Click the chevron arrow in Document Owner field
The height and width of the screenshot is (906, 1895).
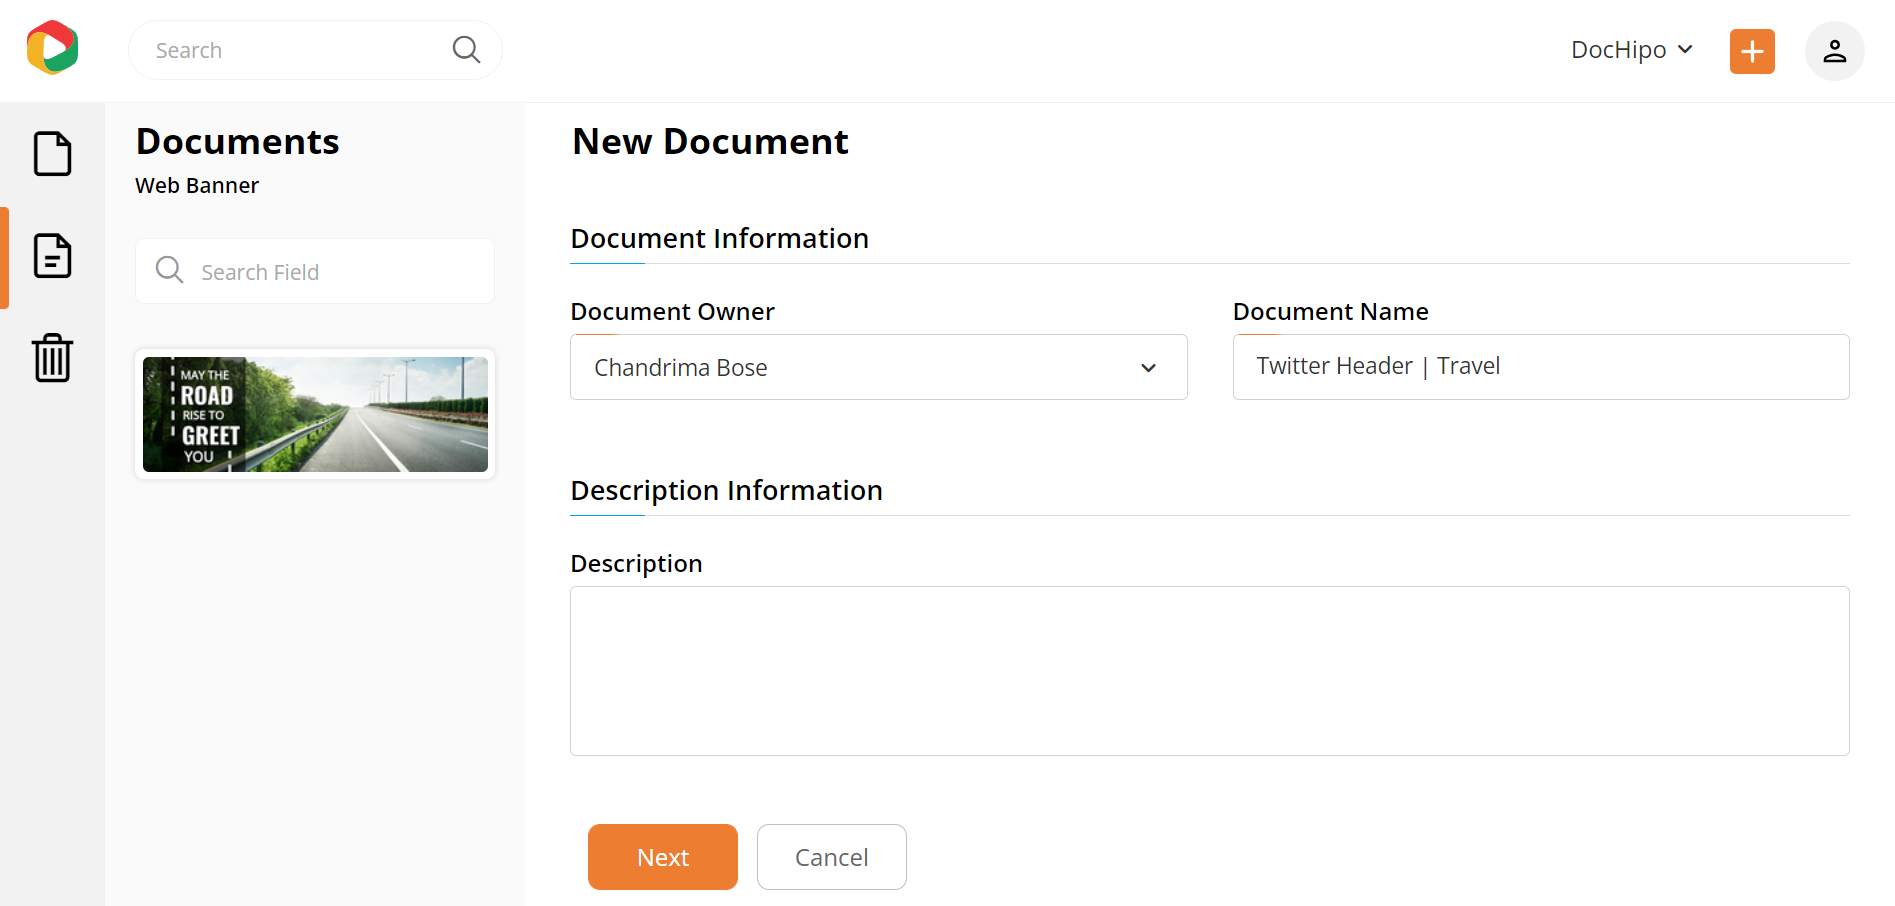pos(1148,368)
